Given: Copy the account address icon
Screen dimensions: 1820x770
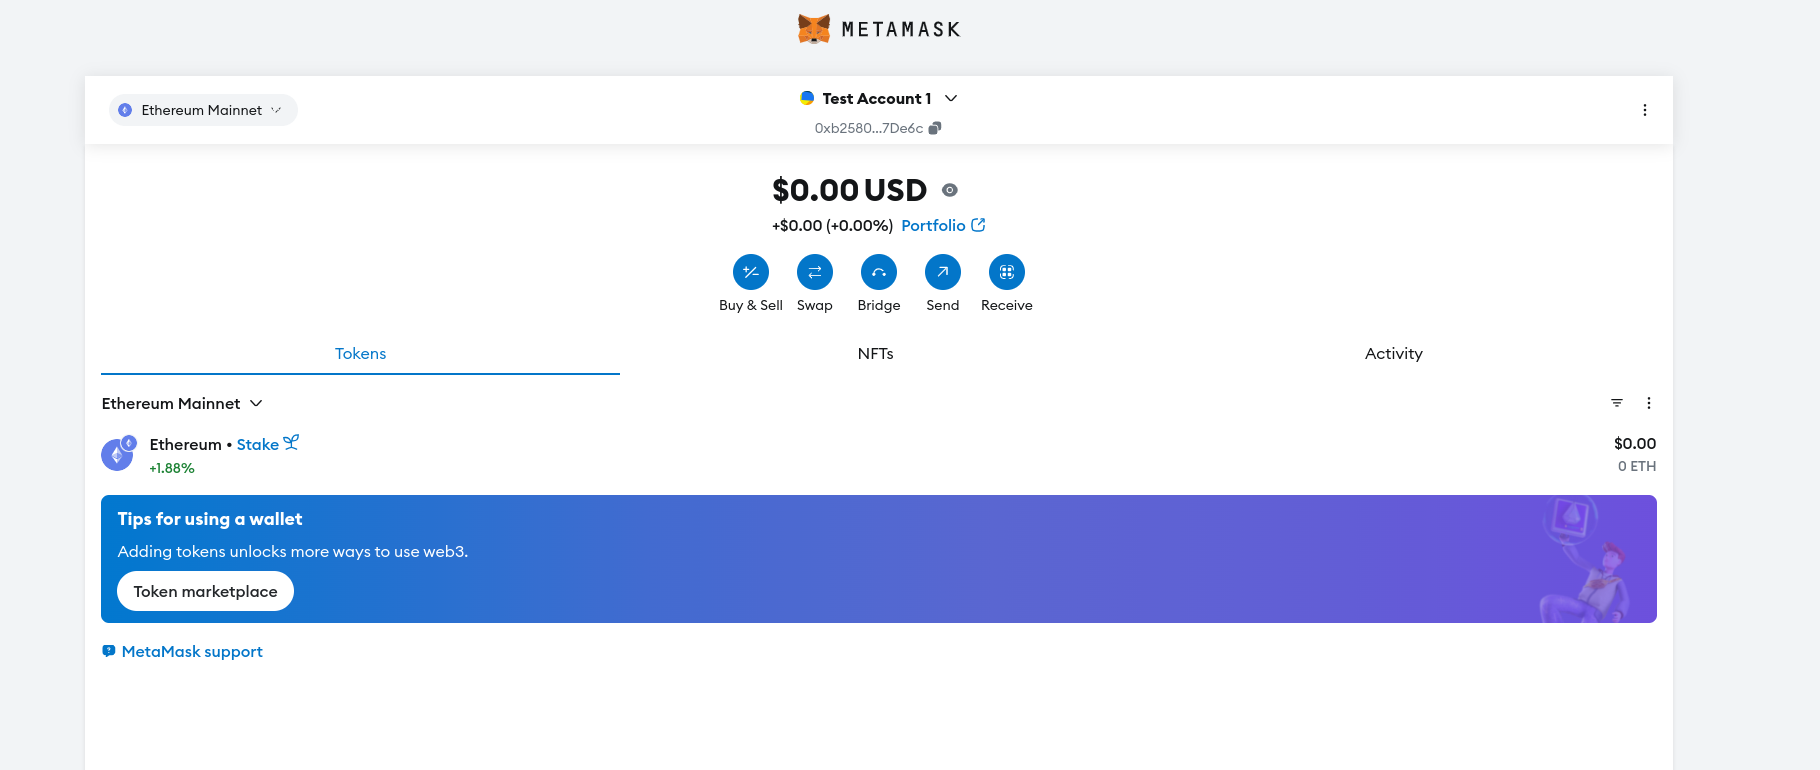Looking at the screenshot, I should pos(935,128).
